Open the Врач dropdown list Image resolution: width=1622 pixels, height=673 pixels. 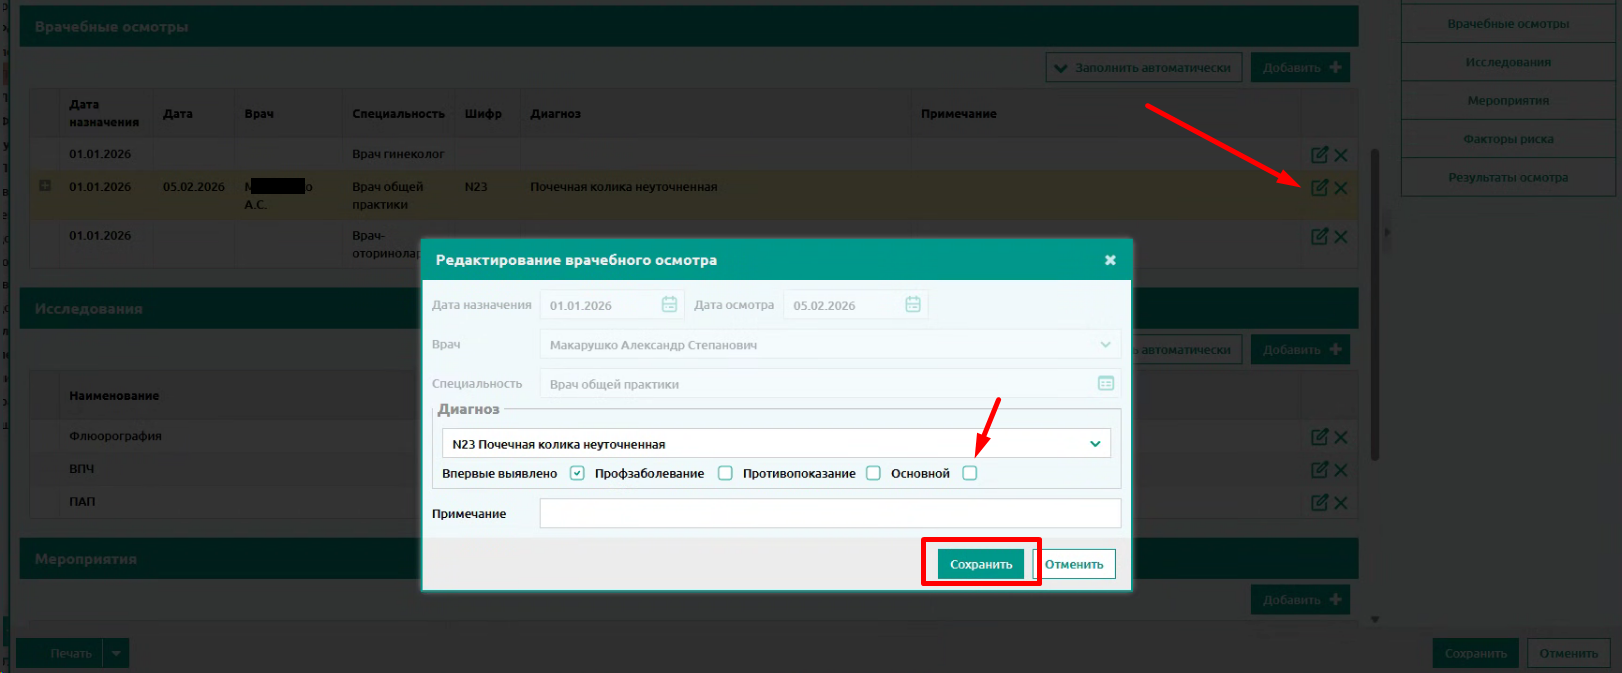[1105, 345]
